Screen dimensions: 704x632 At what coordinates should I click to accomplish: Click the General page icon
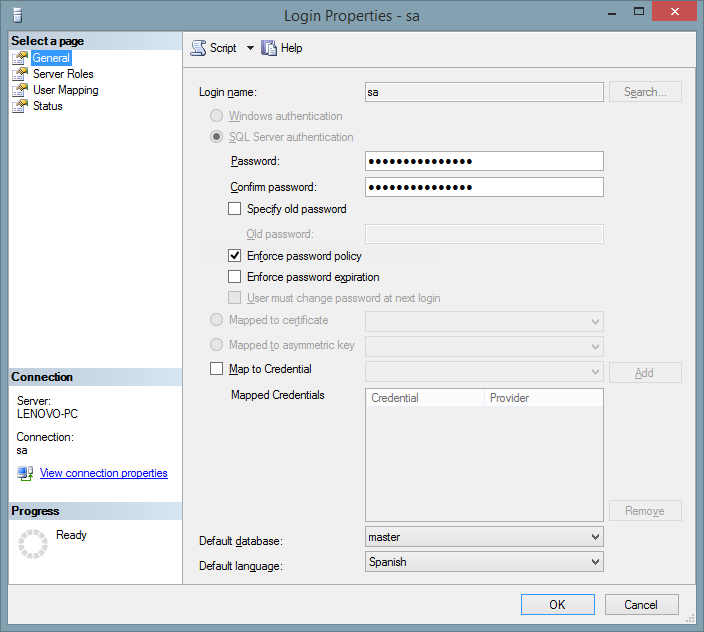click(x=20, y=58)
